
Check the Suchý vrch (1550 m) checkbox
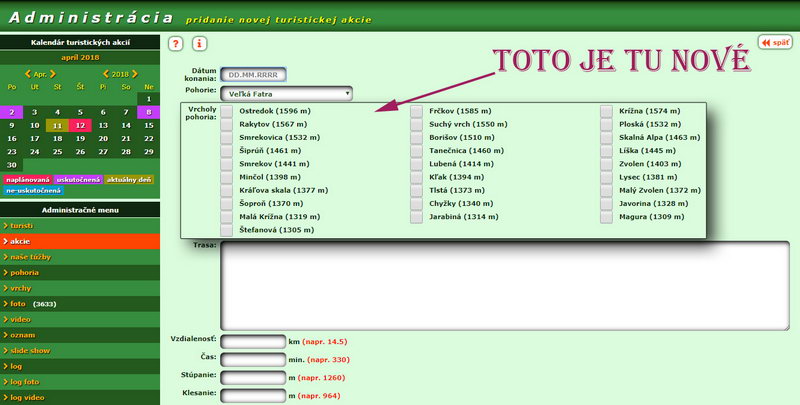click(x=416, y=124)
